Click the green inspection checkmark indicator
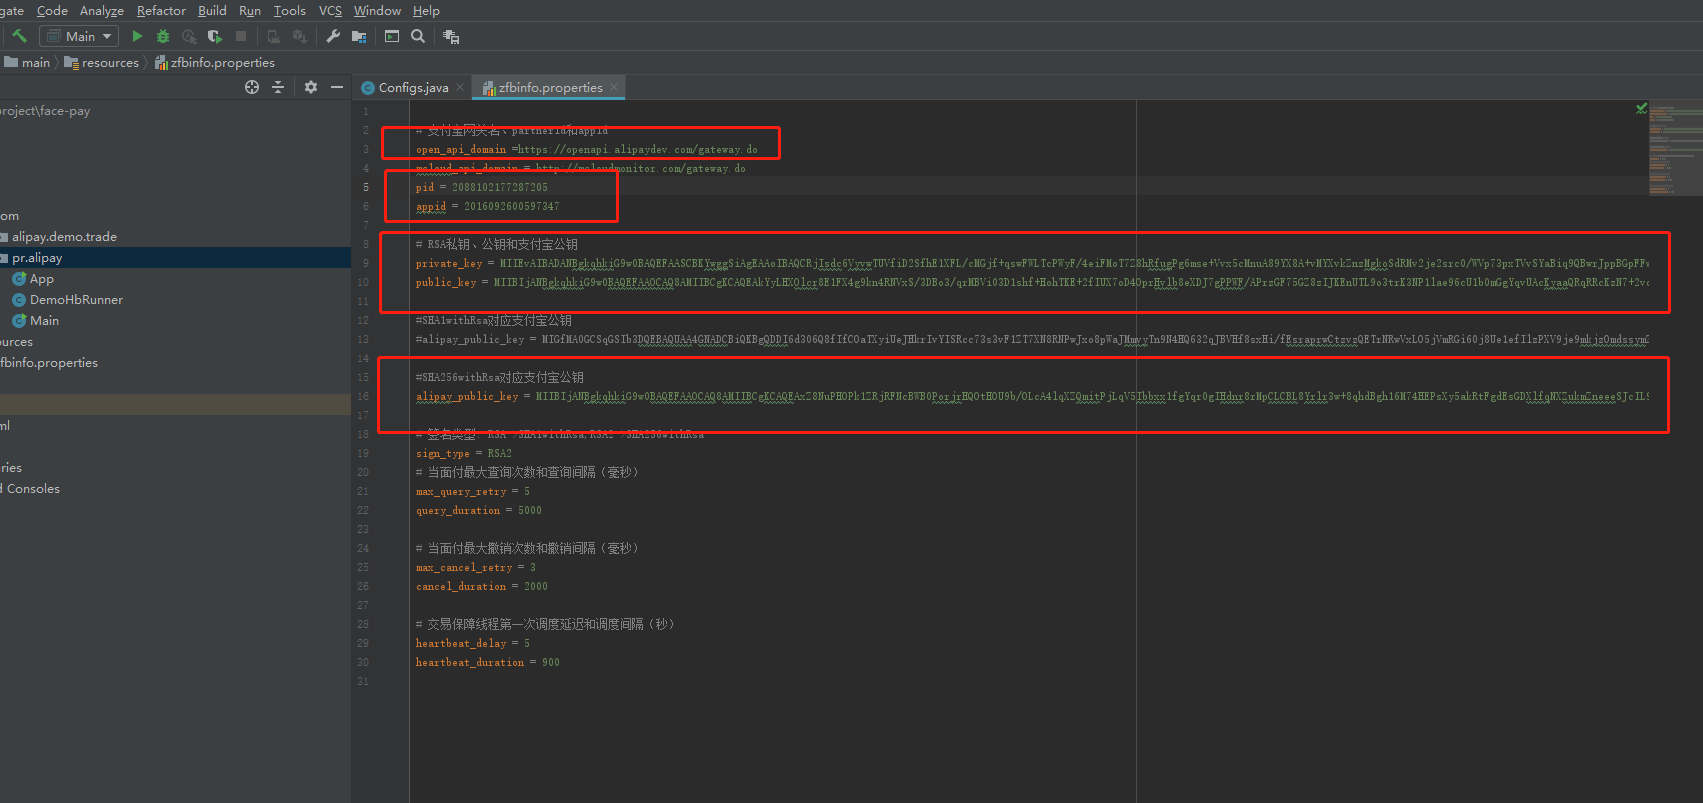Screen dimensions: 1703x803 tap(1641, 108)
